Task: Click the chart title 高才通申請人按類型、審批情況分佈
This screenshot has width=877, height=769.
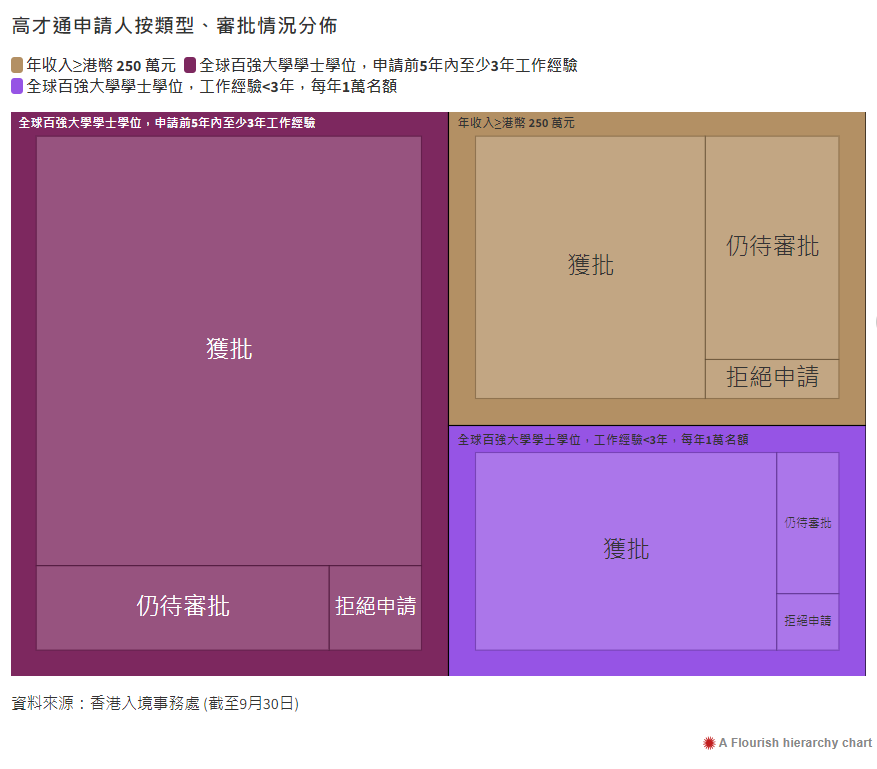Action: [175, 26]
